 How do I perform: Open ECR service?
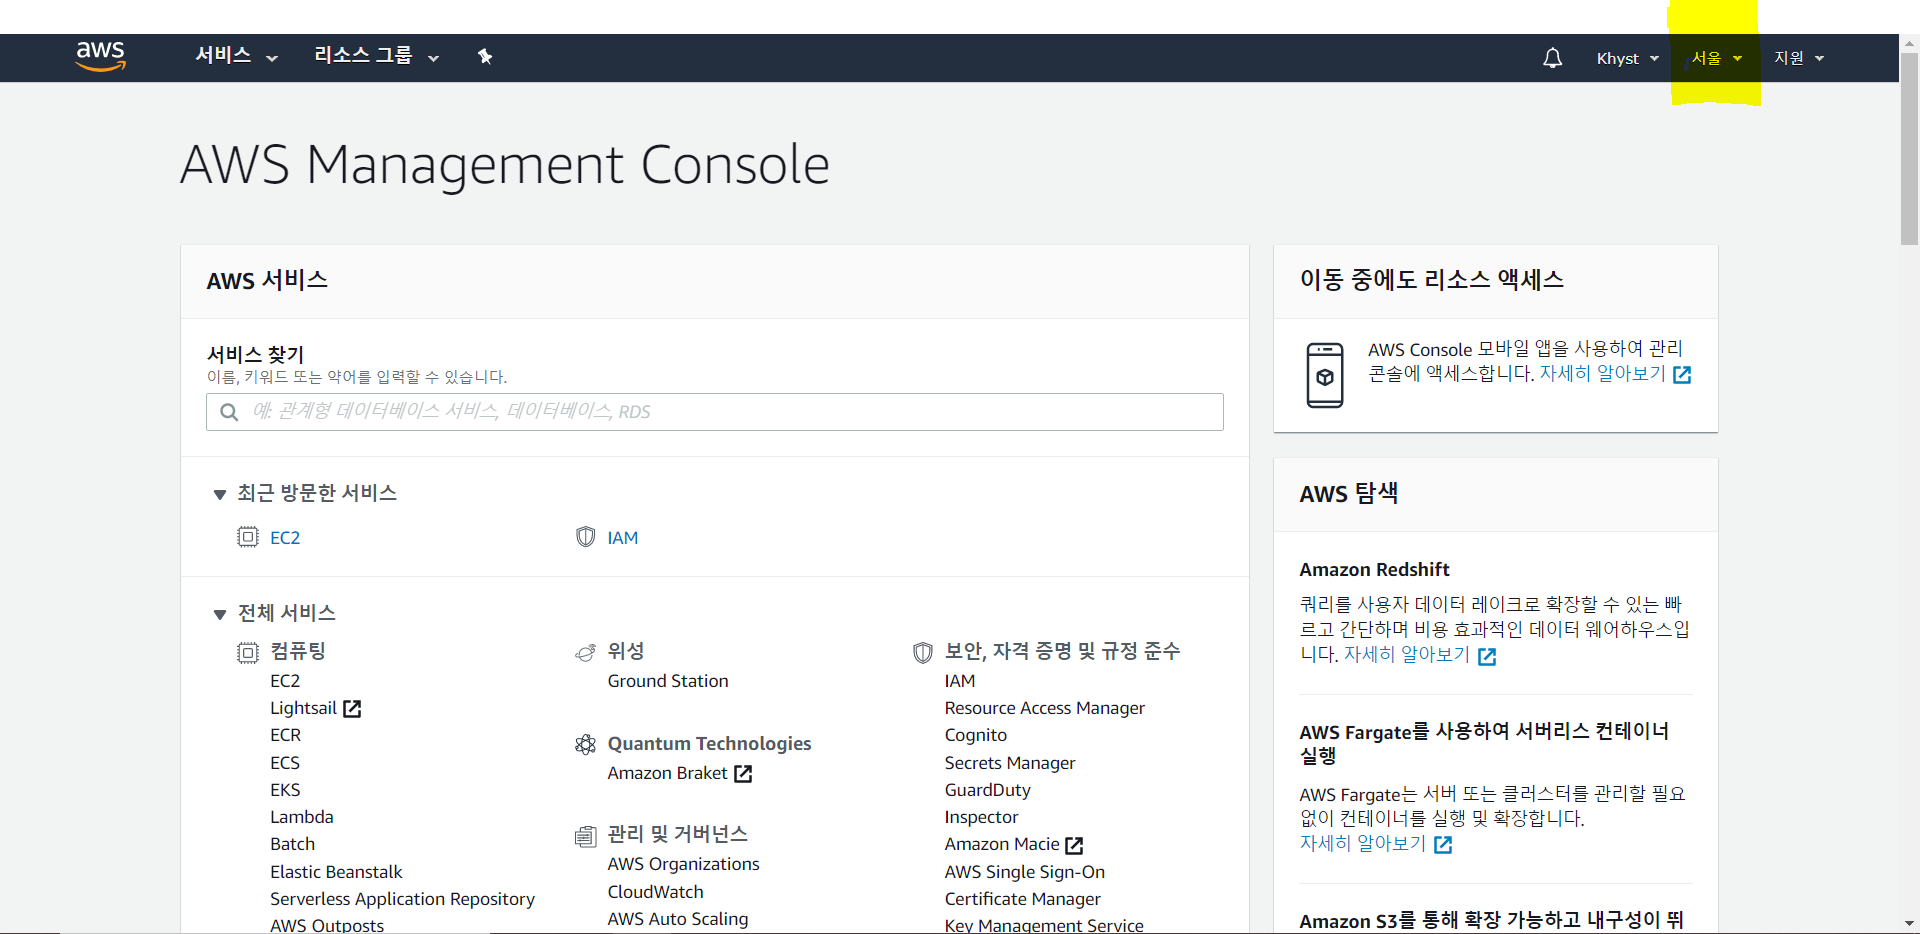tap(285, 735)
